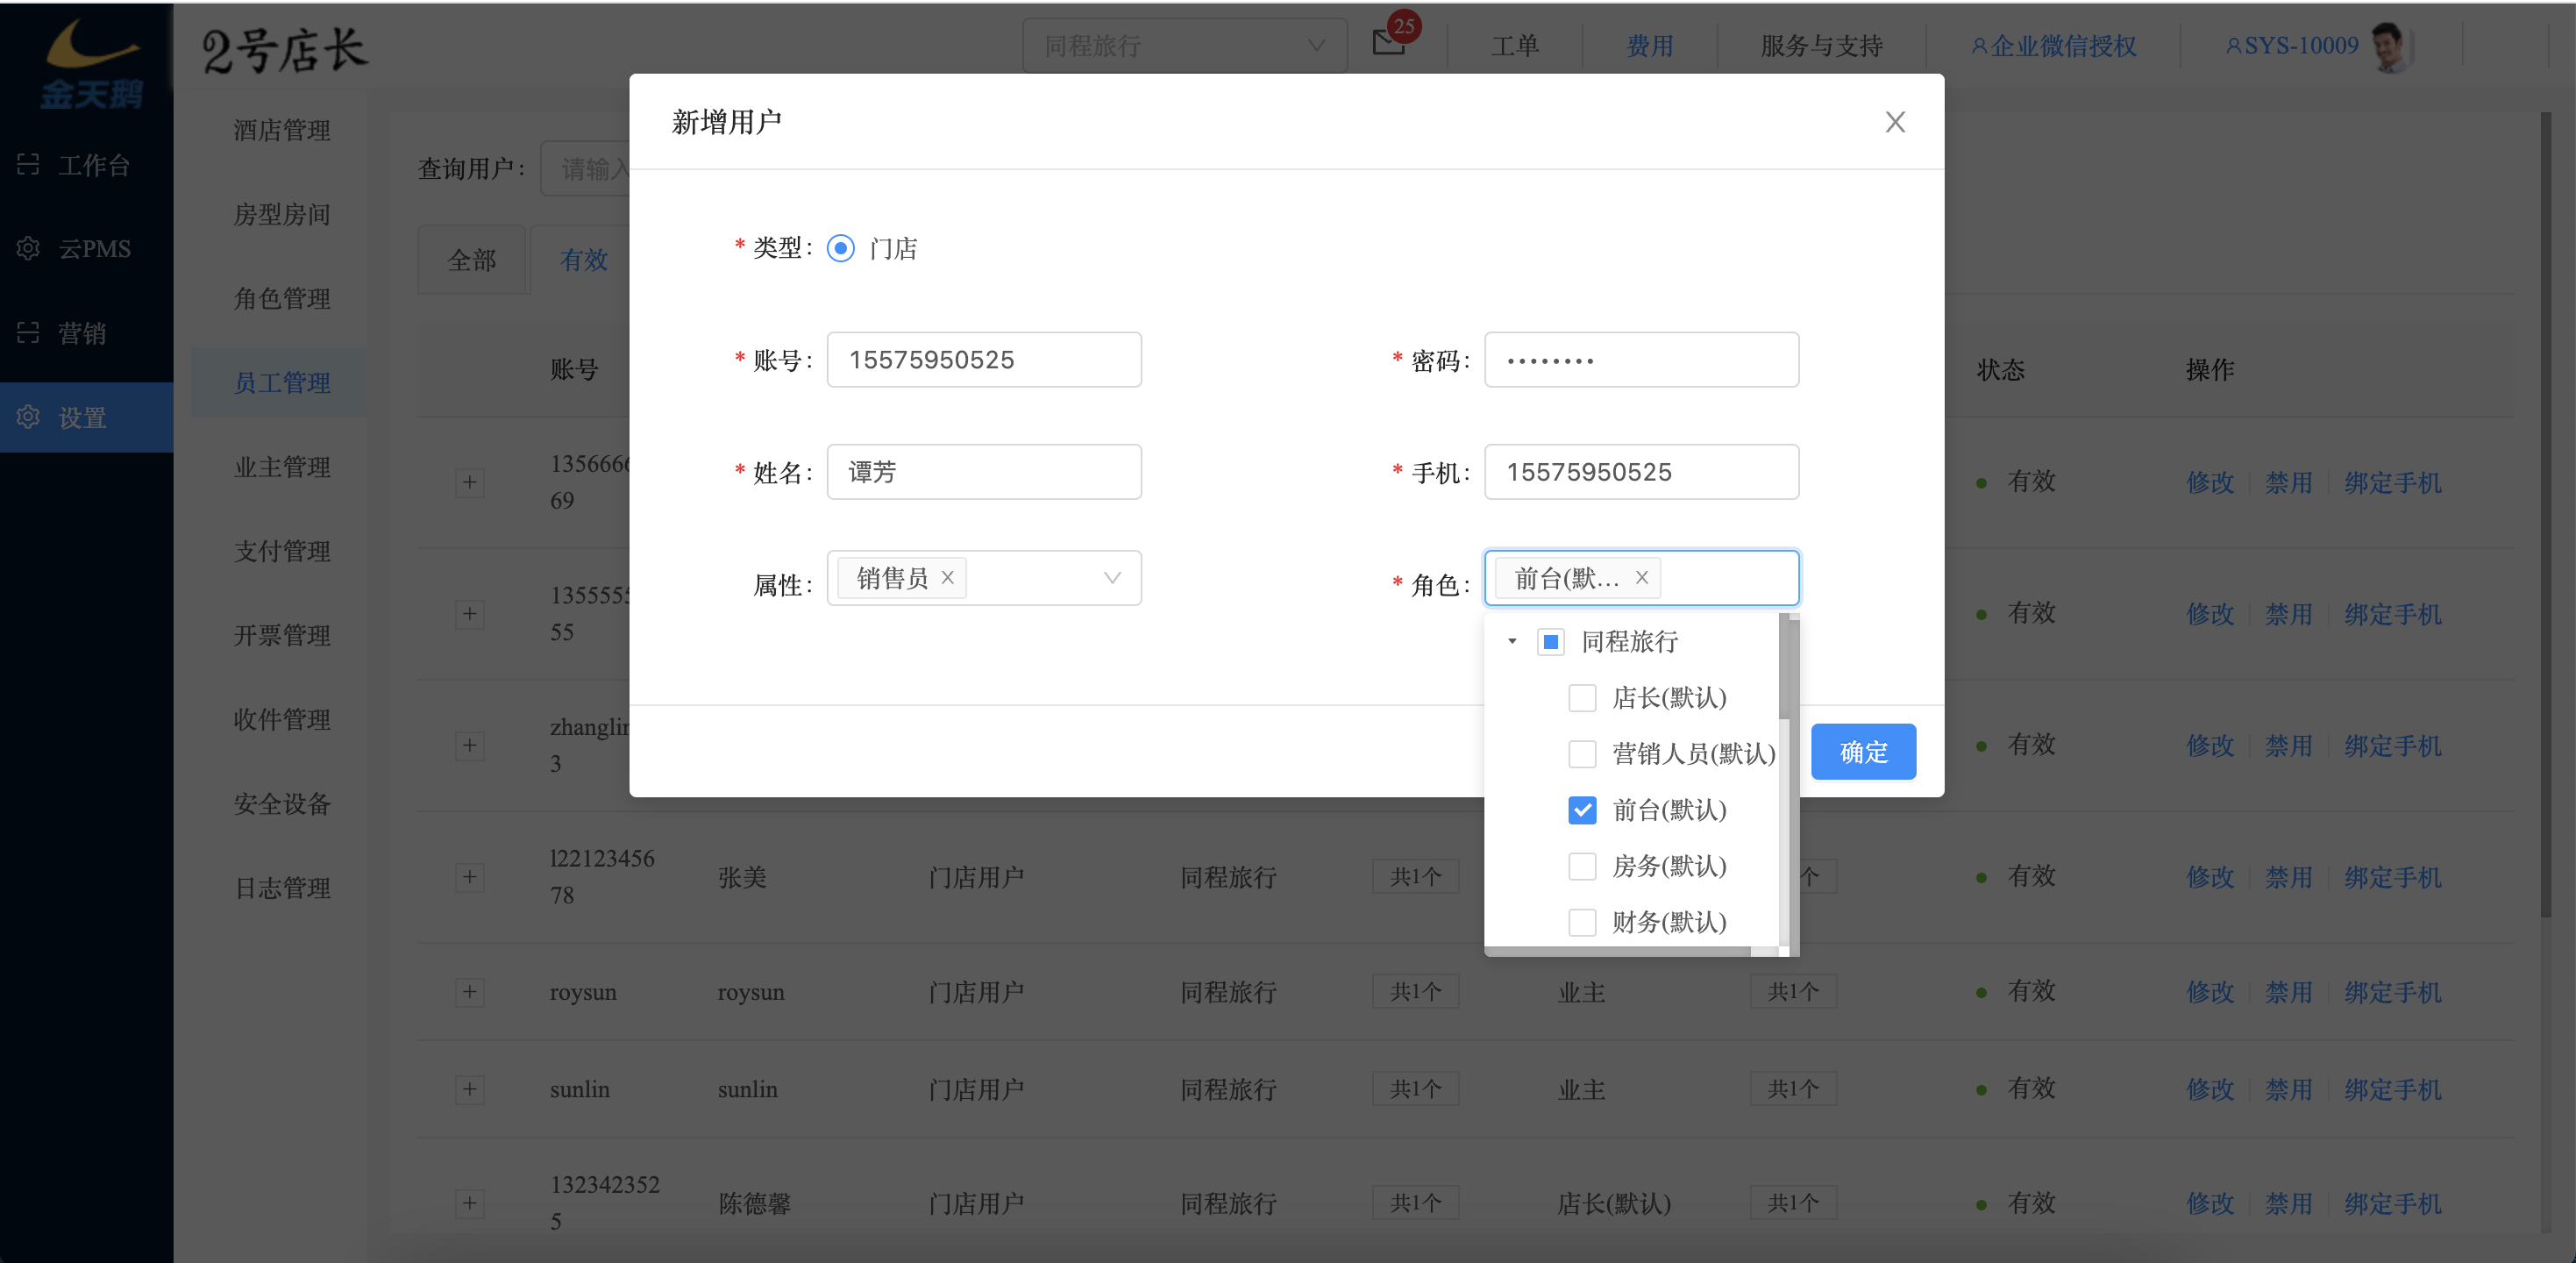
Task: Go to 酒店管理 submenu
Action: tap(281, 130)
